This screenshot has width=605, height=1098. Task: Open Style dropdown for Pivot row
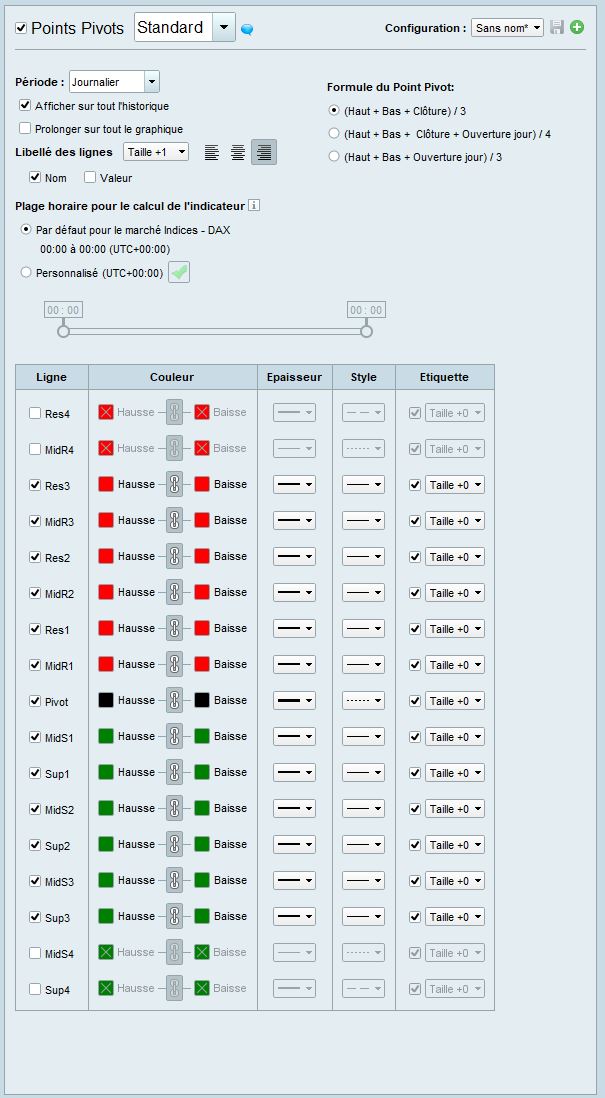[363, 700]
